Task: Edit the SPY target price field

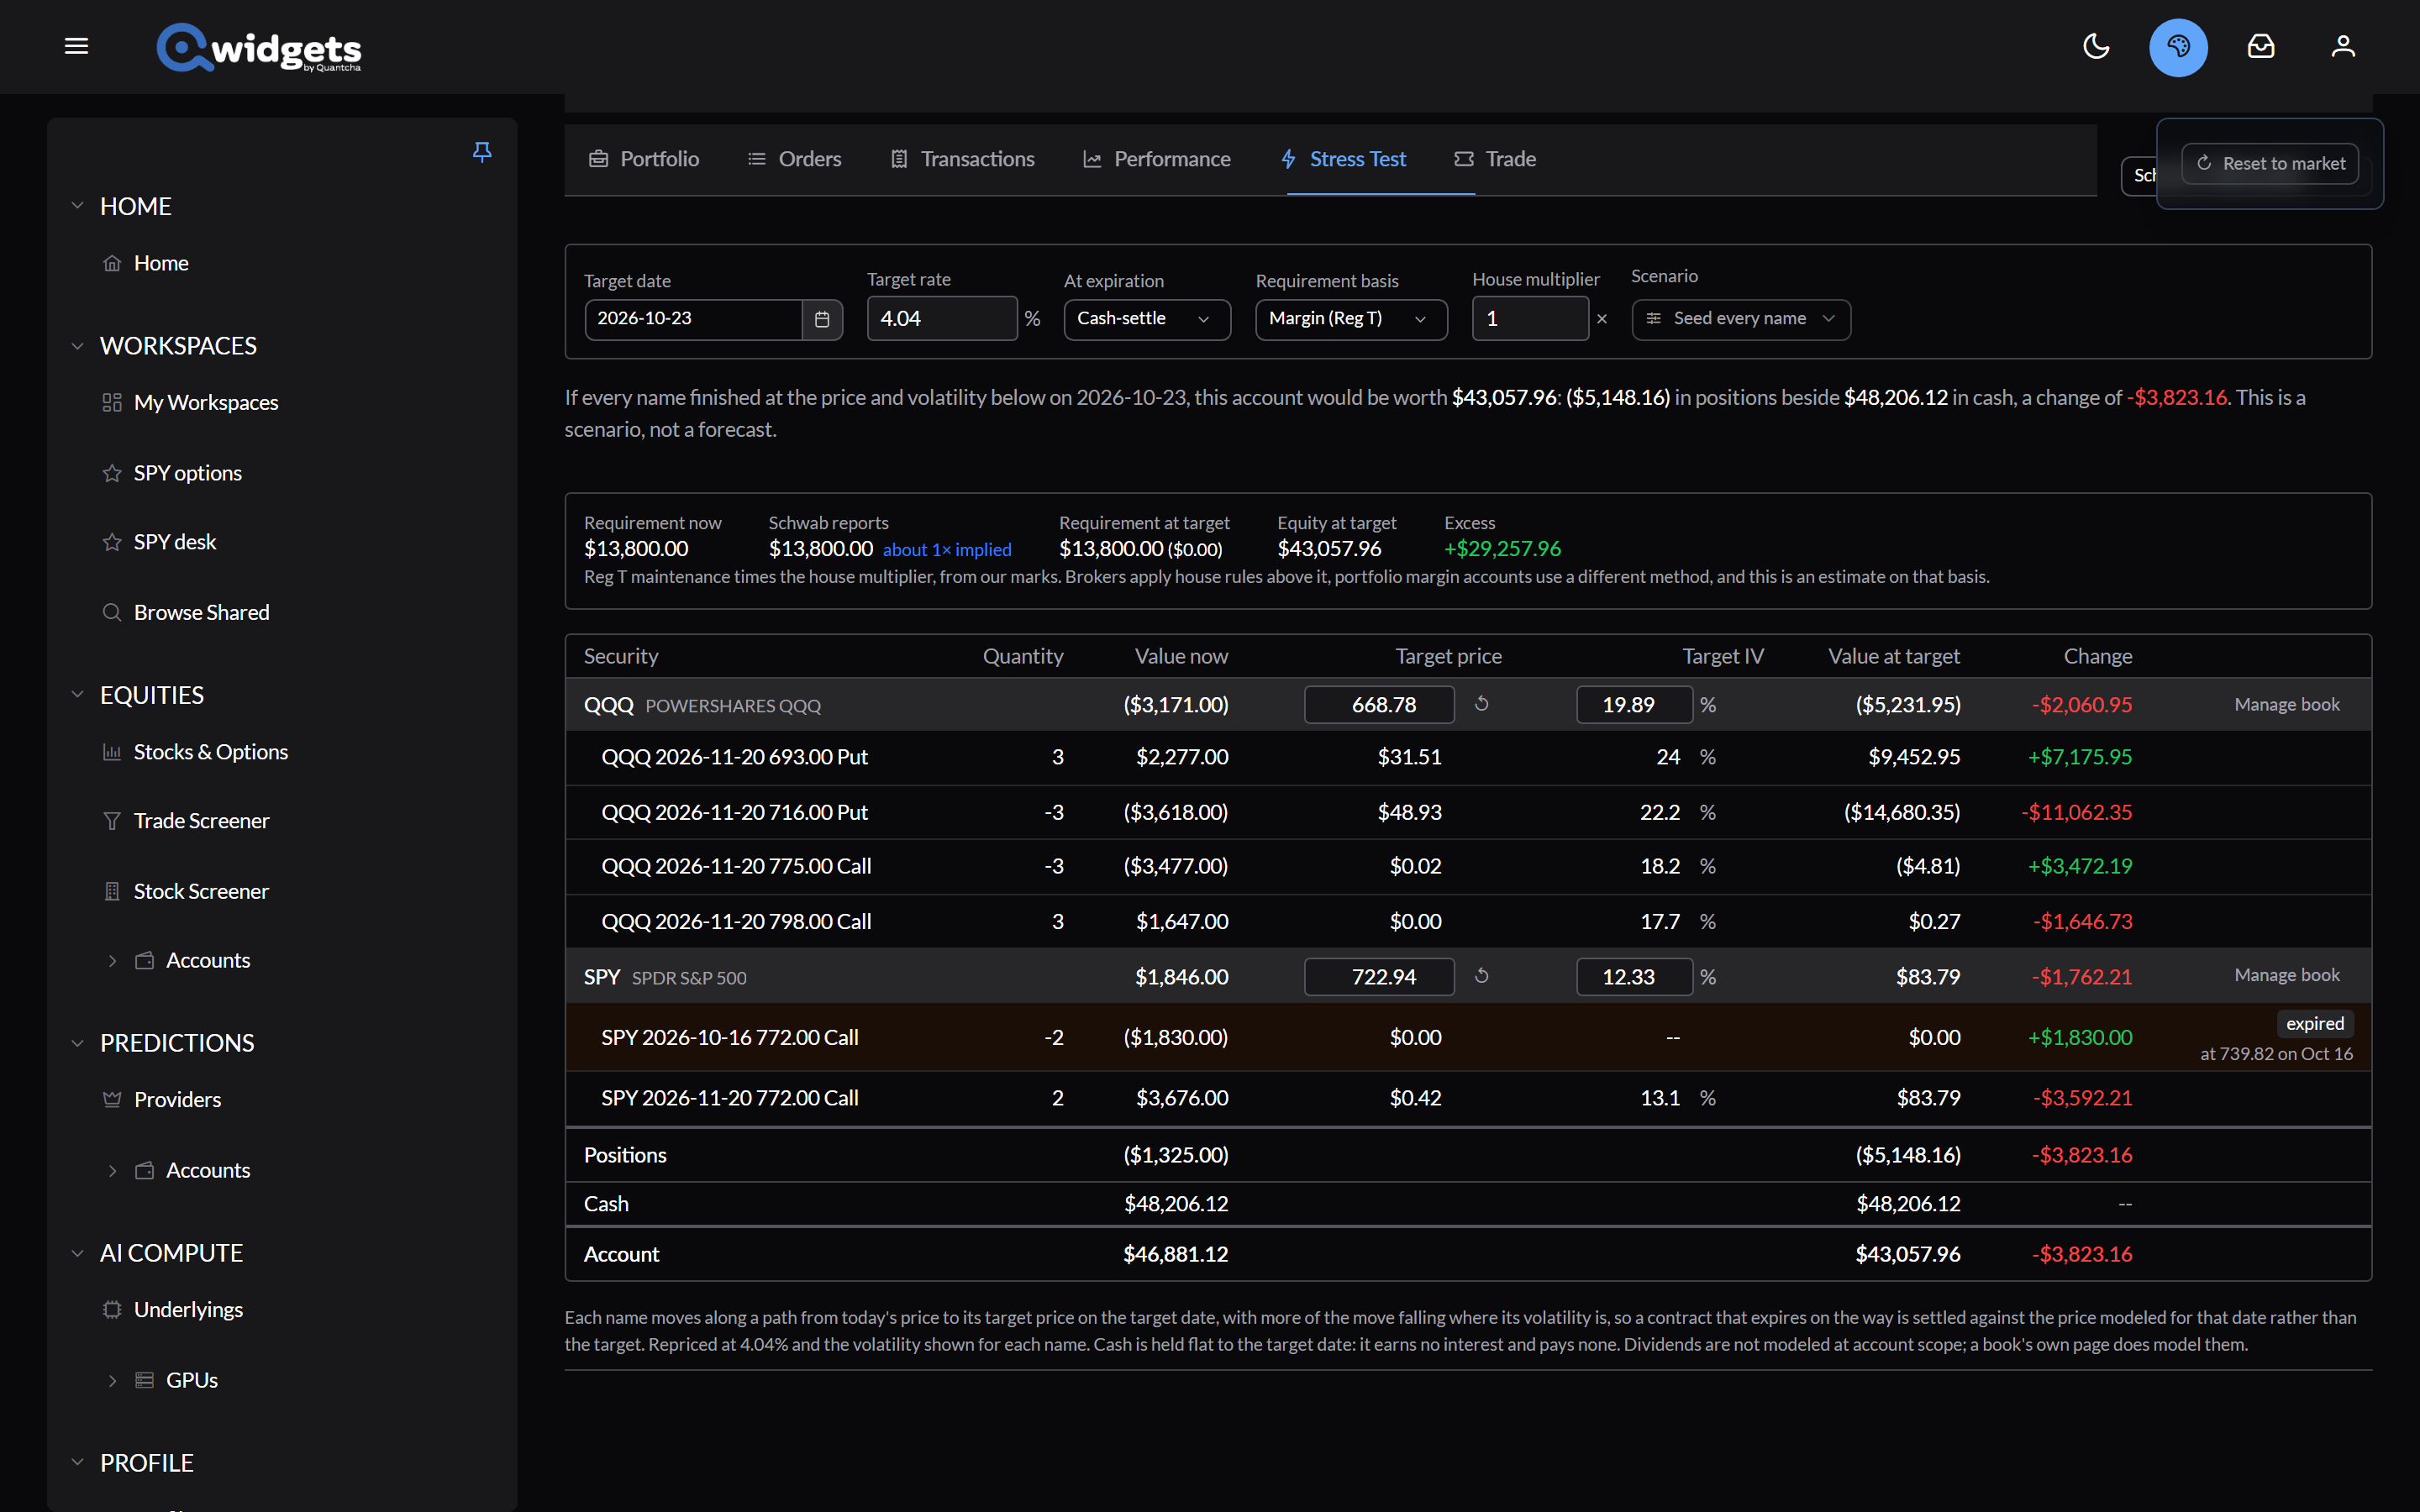Action: pyautogui.click(x=1379, y=977)
